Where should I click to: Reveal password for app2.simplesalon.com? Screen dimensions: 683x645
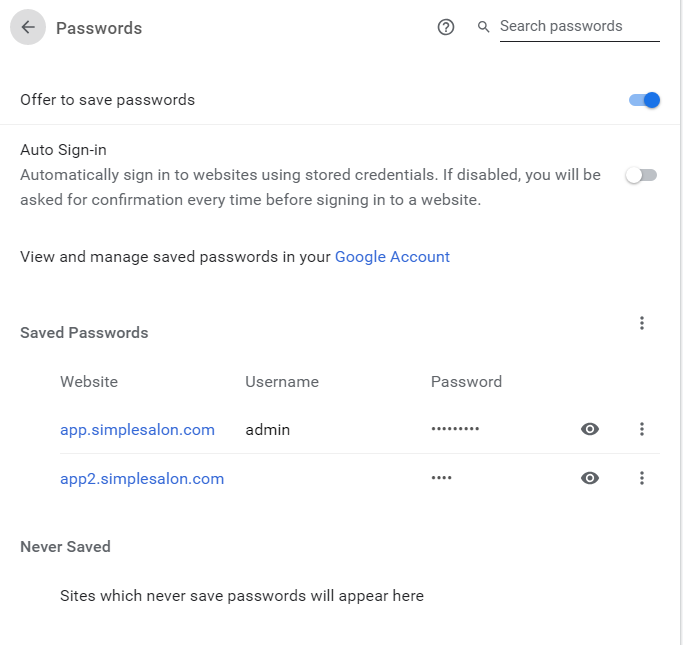[590, 478]
